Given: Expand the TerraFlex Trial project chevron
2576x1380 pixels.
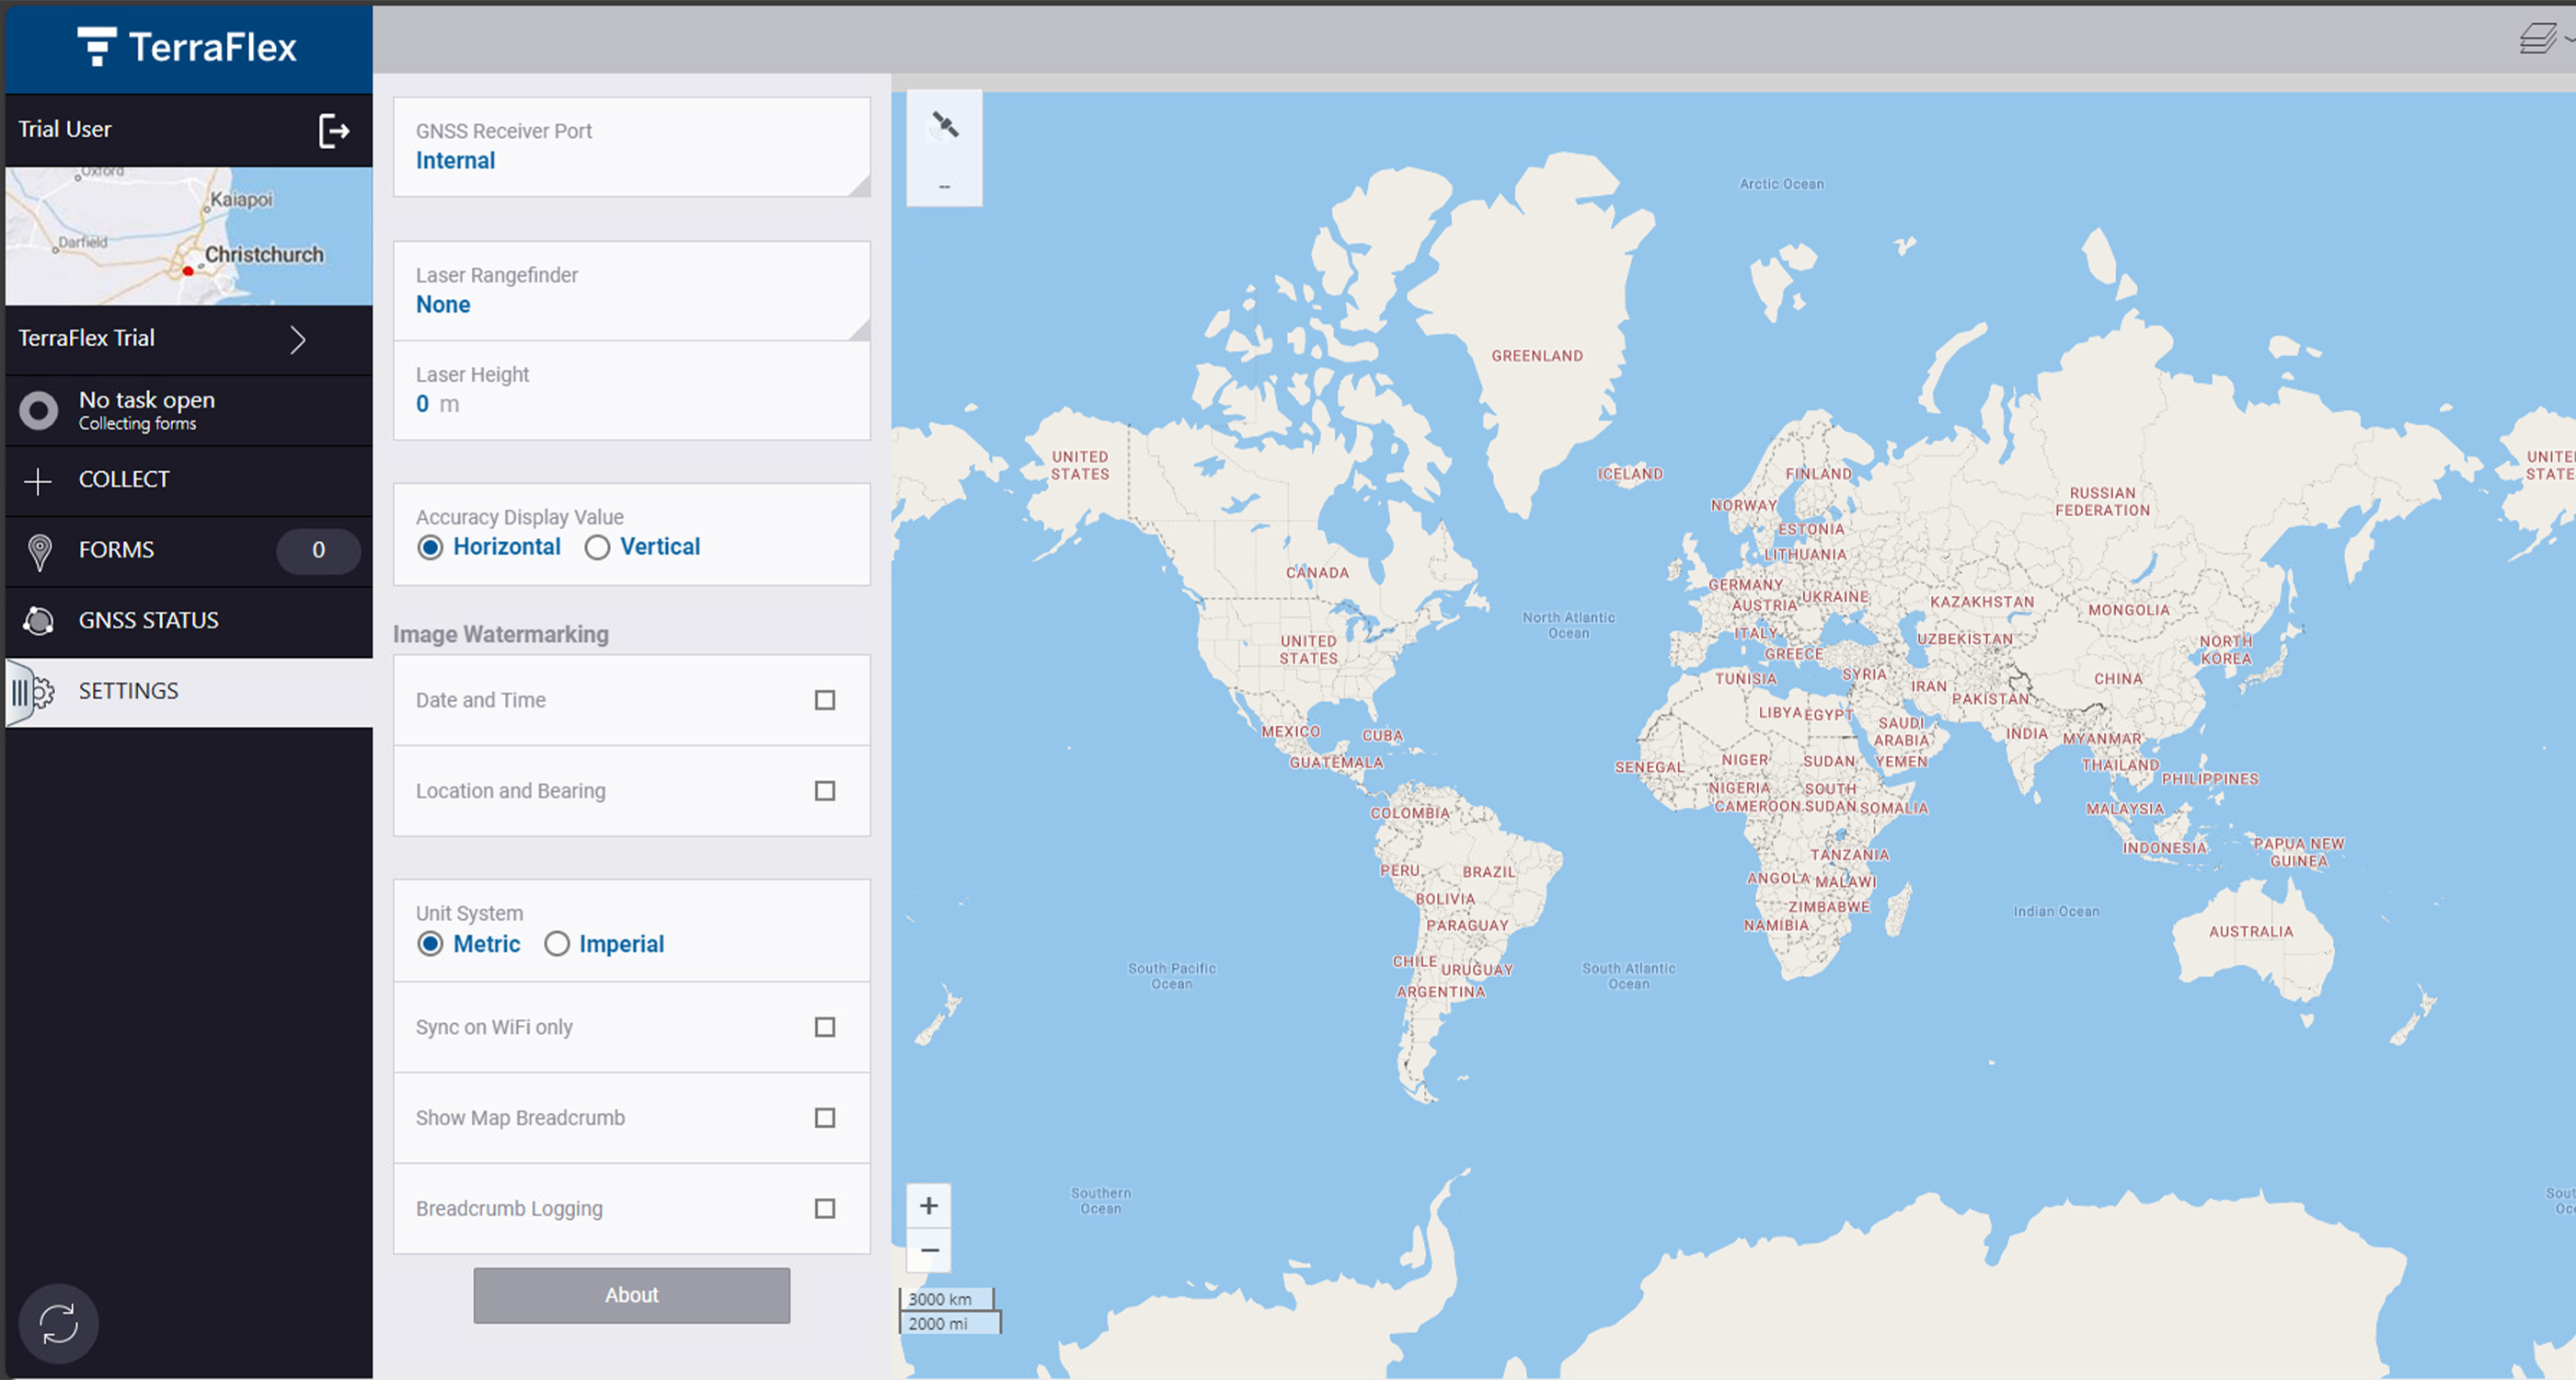Looking at the screenshot, I should tap(297, 340).
